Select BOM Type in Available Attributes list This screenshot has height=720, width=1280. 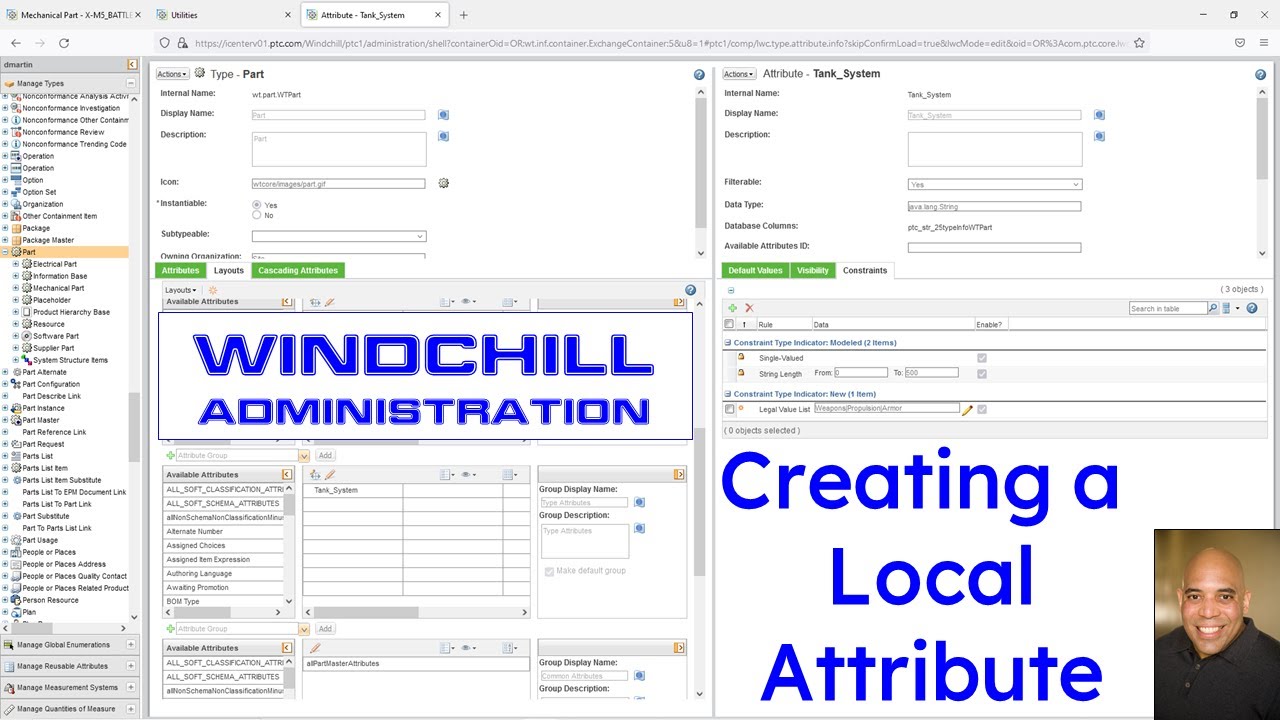pyautogui.click(x=224, y=602)
